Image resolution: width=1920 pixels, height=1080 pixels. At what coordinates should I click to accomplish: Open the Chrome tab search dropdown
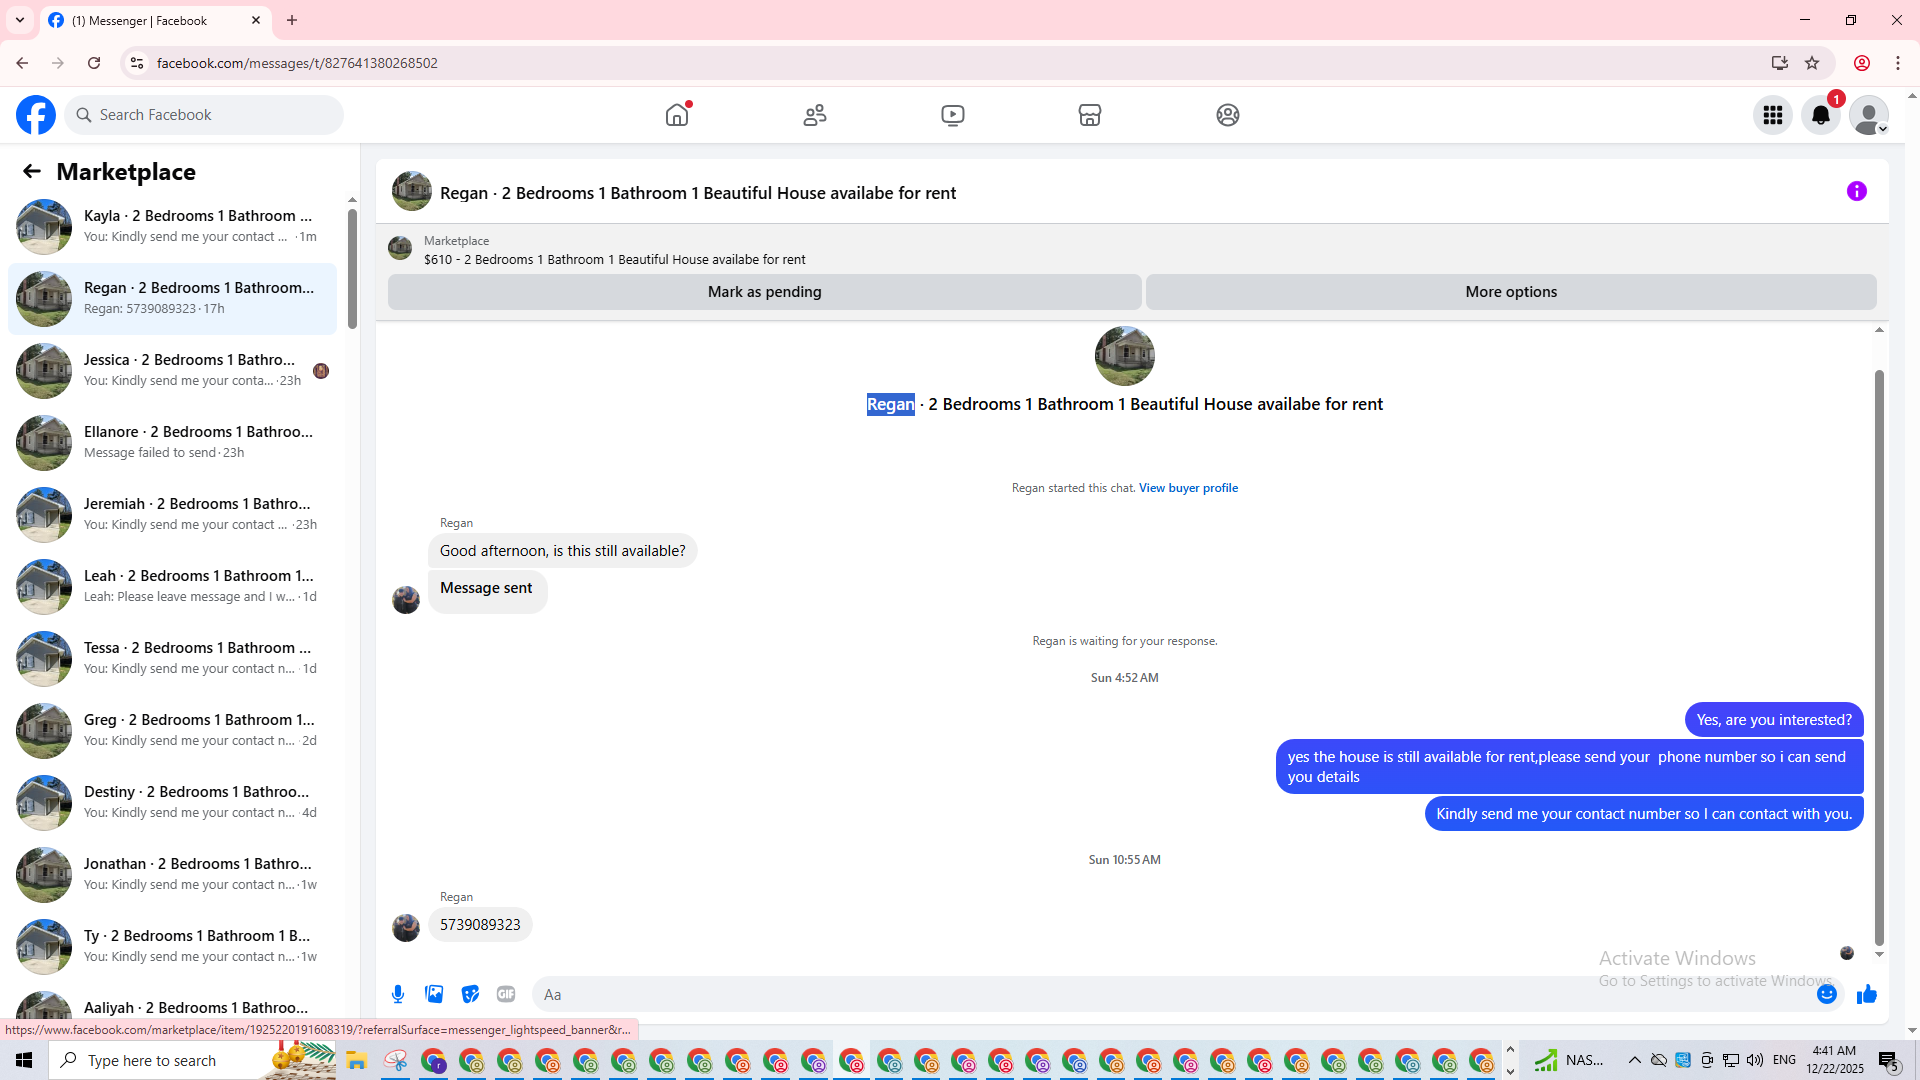click(x=20, y=20)
